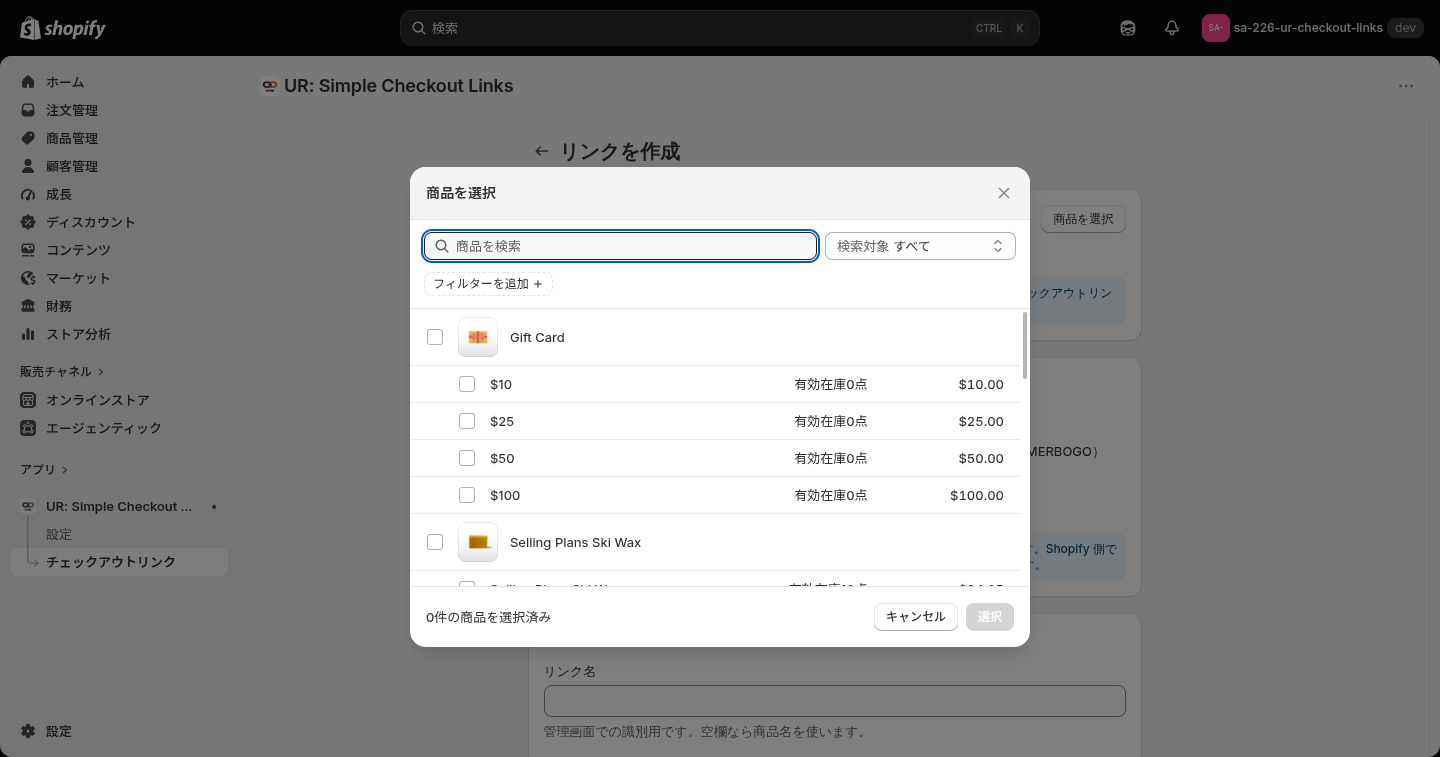Open the store account avatar menu

coord(1215,28)
